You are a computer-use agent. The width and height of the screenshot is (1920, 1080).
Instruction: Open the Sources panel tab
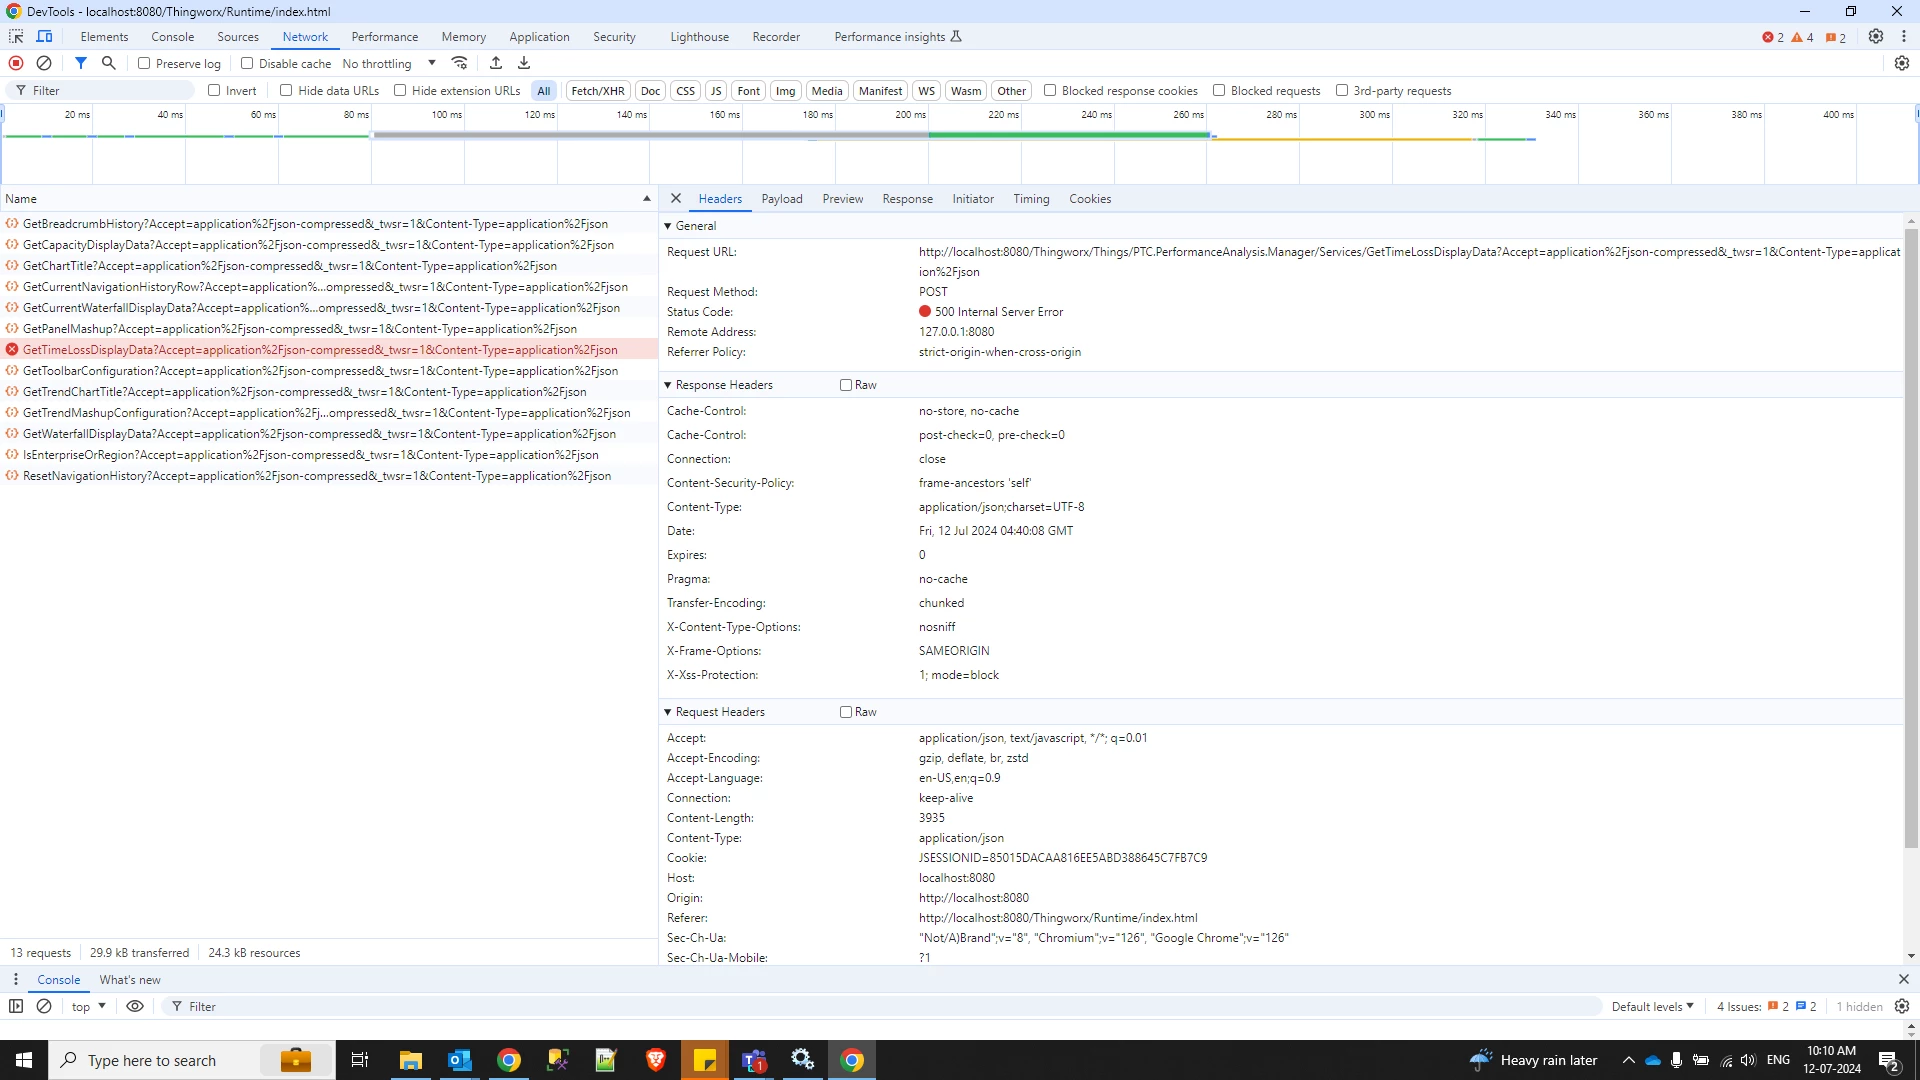click(x=238, y=37)
